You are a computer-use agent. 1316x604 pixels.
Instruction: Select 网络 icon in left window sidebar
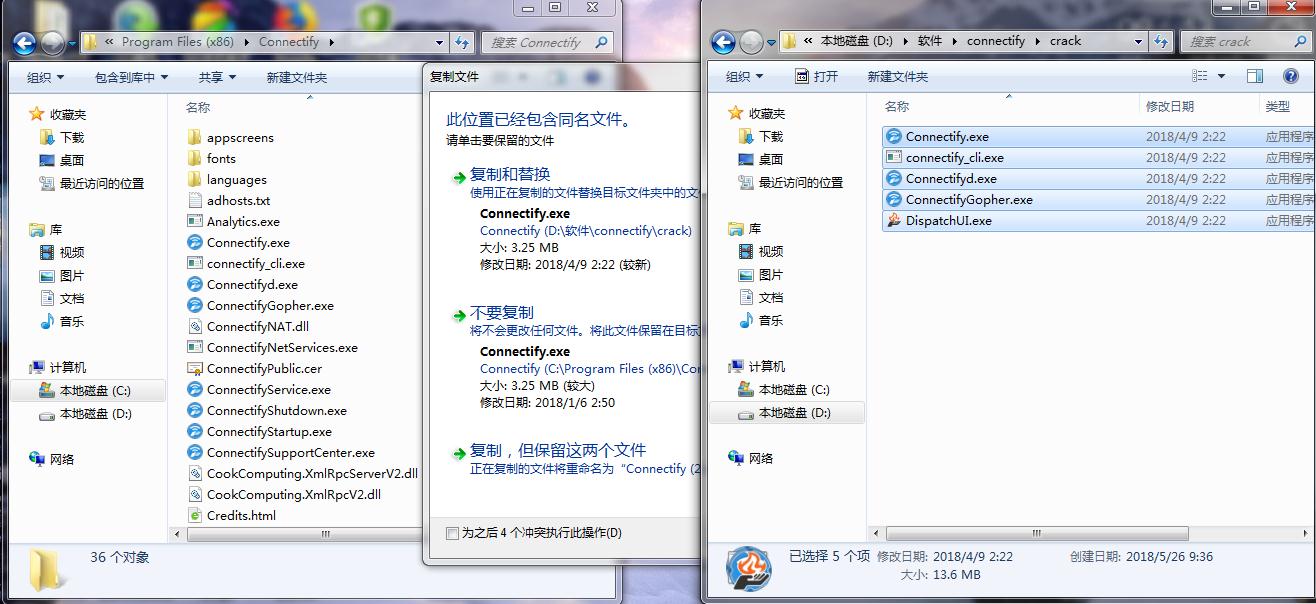37,459
